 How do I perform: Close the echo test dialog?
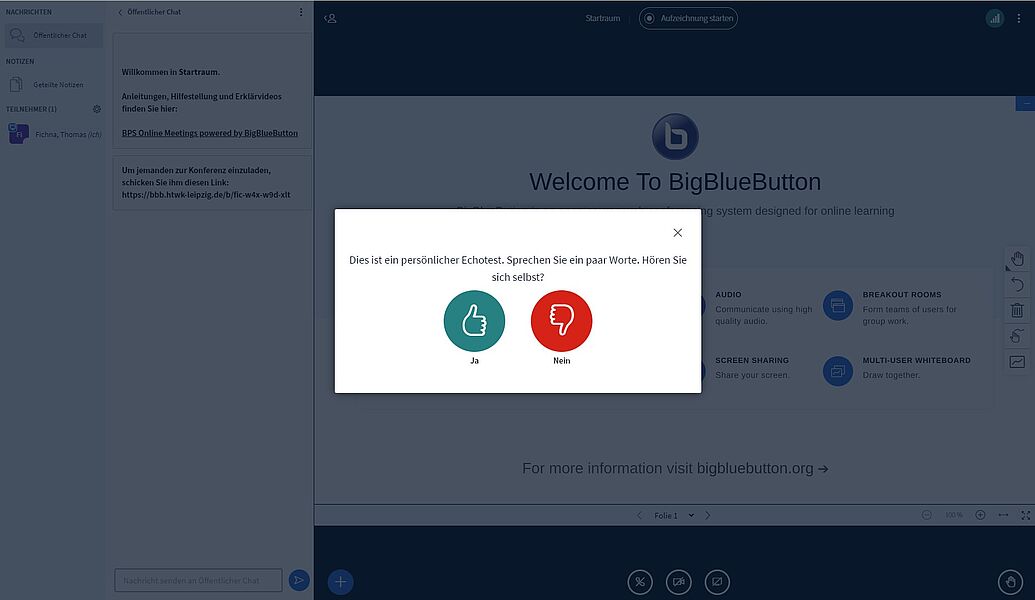click(x=677, y=232)
